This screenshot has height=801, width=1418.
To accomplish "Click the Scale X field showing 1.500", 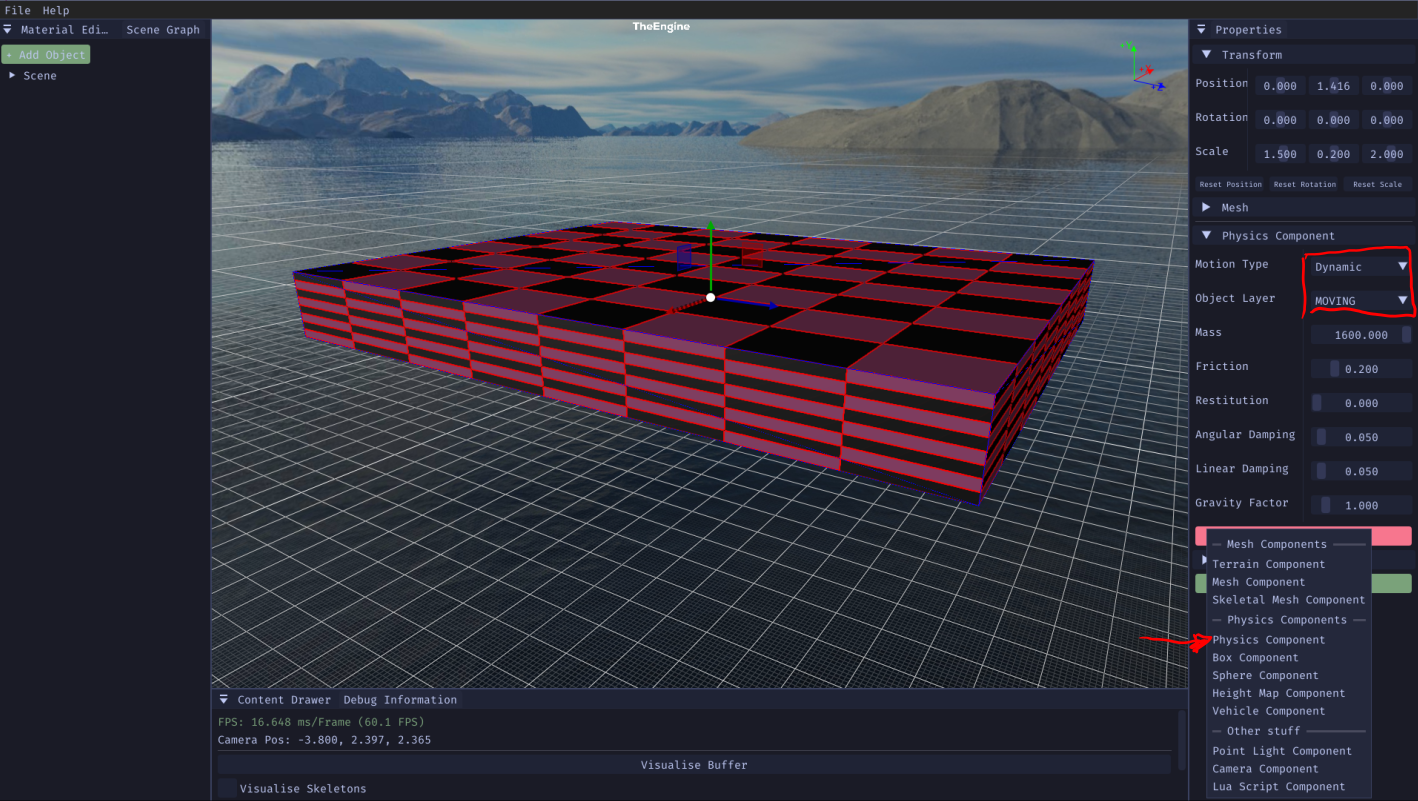I will [x=1279, y=154].
